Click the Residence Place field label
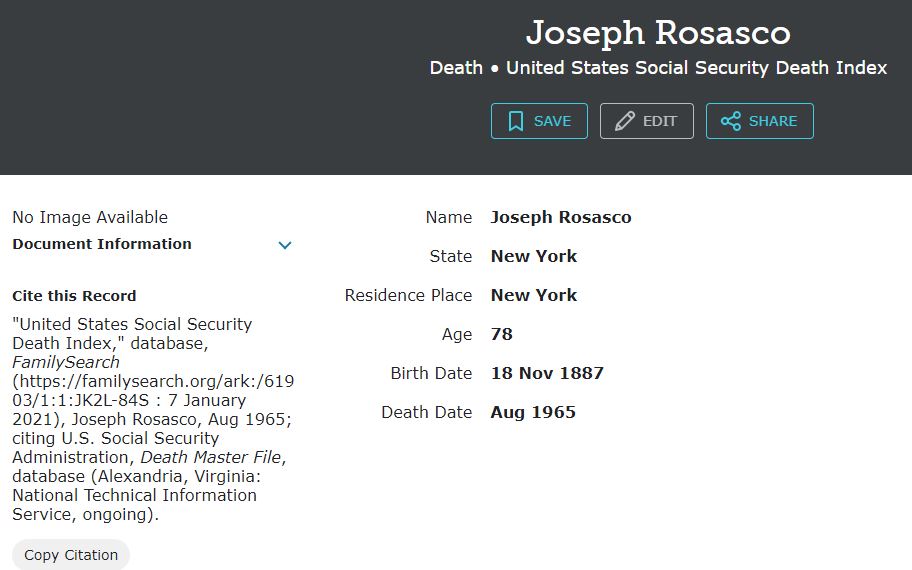The height and width of the screenshot is (570, 912). tap(408, 295)
